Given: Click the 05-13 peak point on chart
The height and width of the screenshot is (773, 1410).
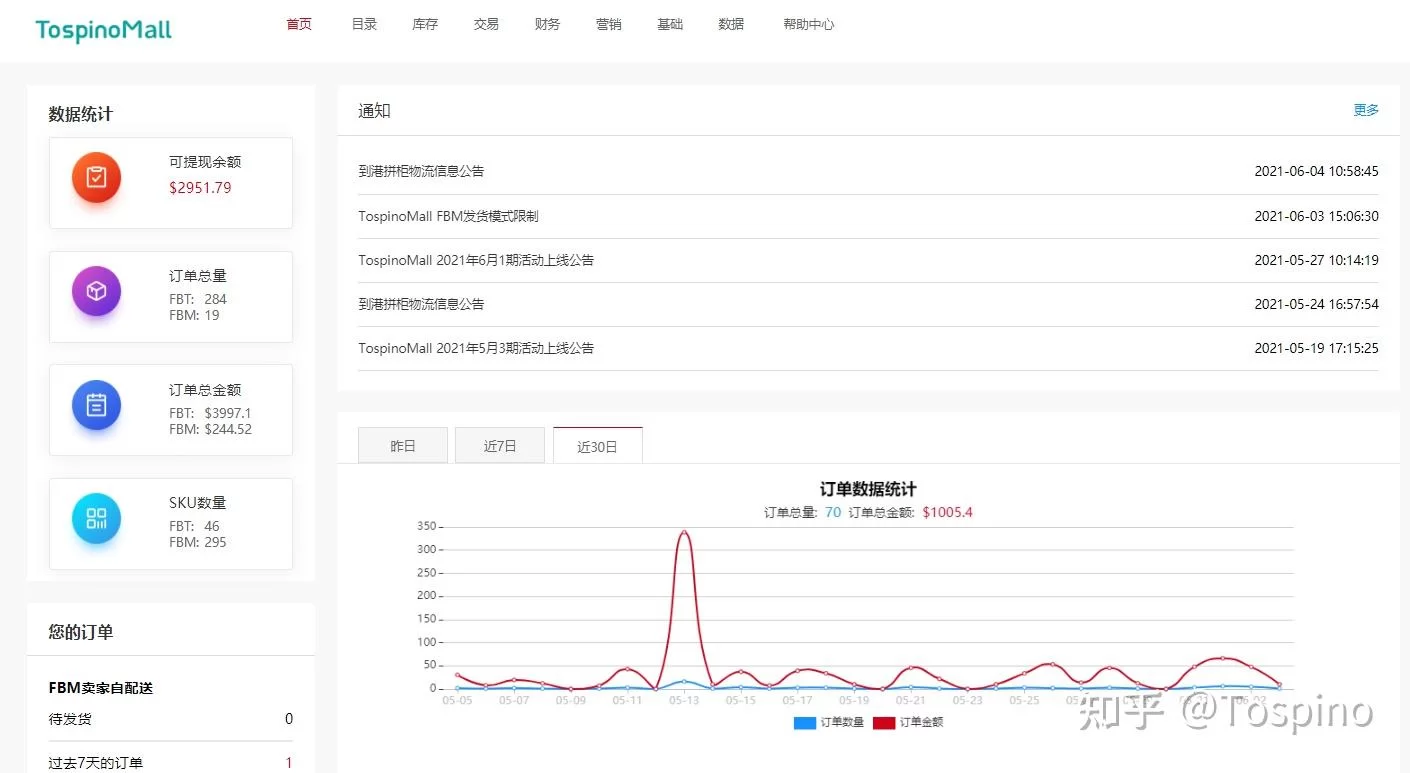Looking at the screenshot, I should tap(684, 532).
